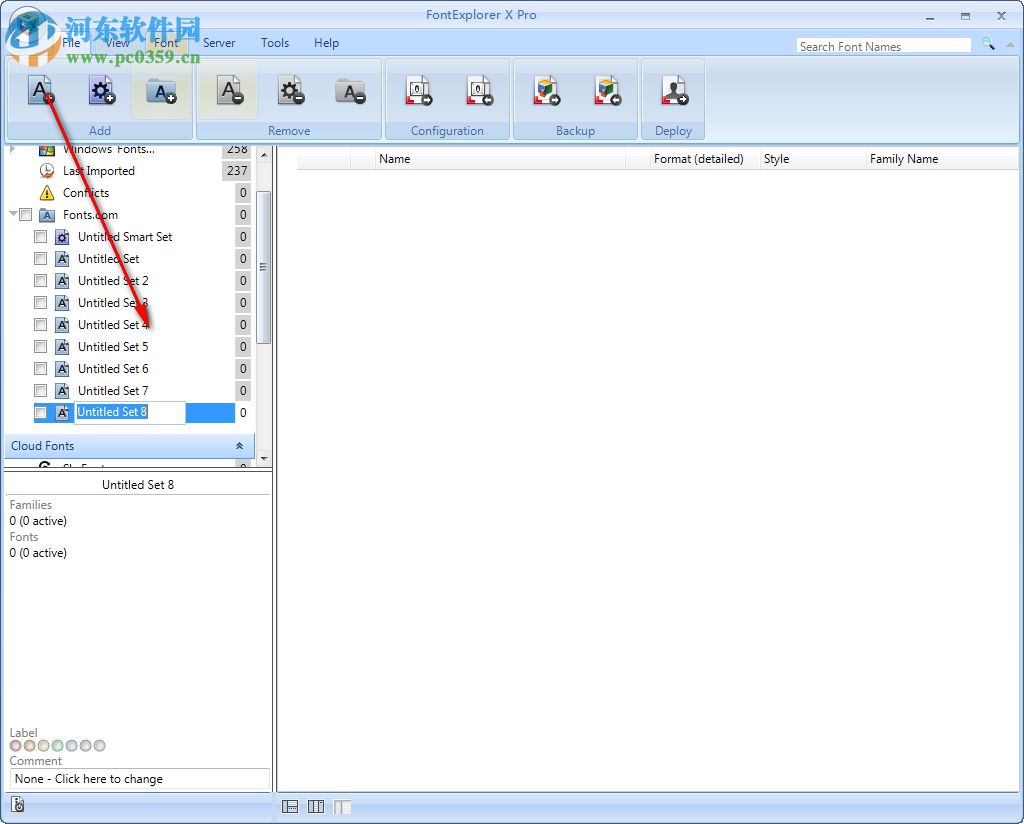The height and width of the screenshot is (824, 1024).
Task: Select the first red Label color dot
Action: [15, 745]
